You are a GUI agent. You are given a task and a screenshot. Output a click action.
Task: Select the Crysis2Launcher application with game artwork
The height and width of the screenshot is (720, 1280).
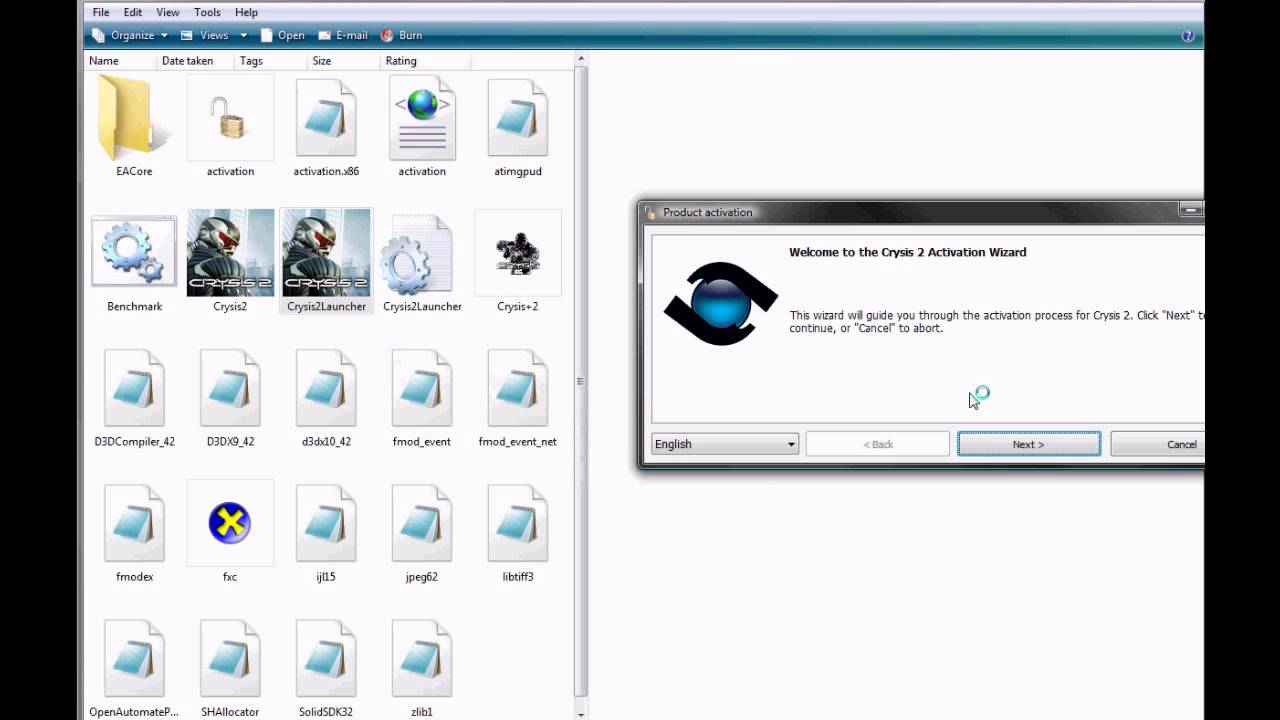pos(326,261)
